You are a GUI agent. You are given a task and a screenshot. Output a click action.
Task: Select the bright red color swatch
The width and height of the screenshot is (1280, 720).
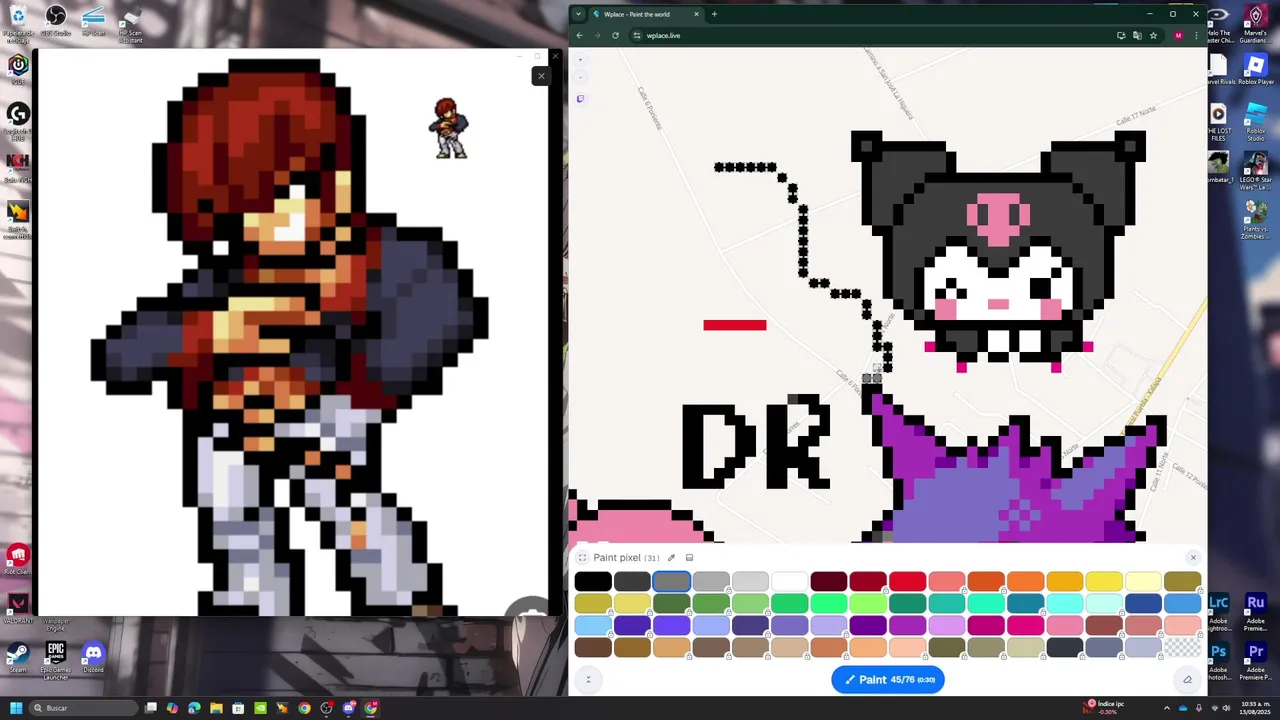point(907,582)
